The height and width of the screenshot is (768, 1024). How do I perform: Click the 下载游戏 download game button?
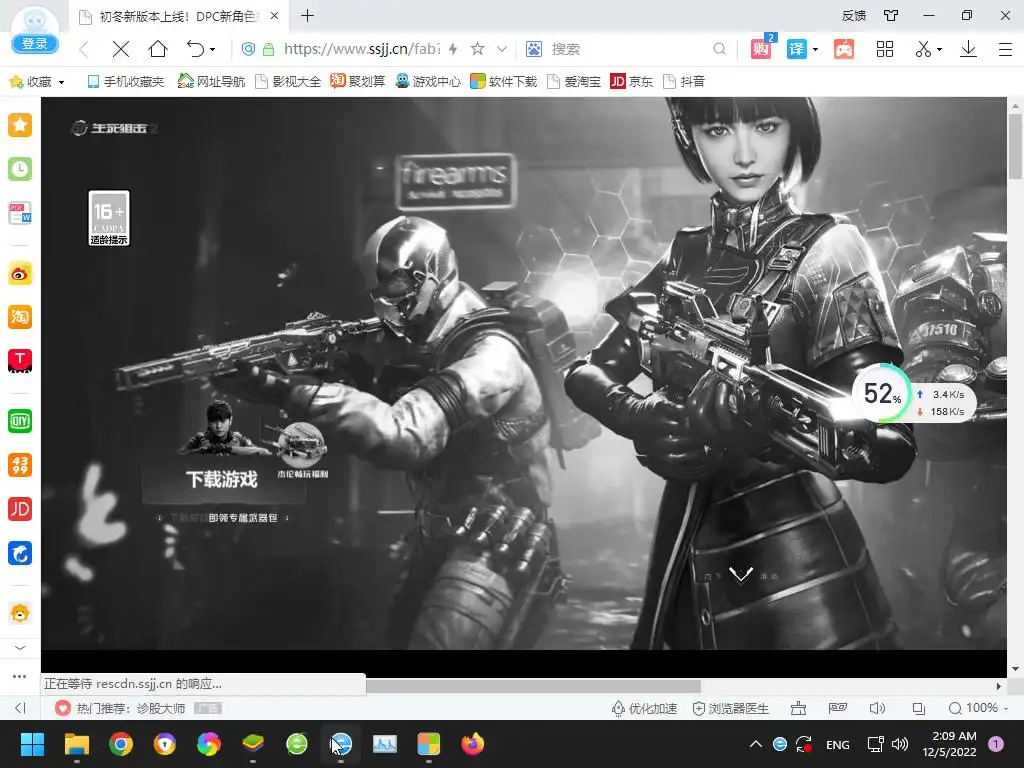[x=223, y=479]
